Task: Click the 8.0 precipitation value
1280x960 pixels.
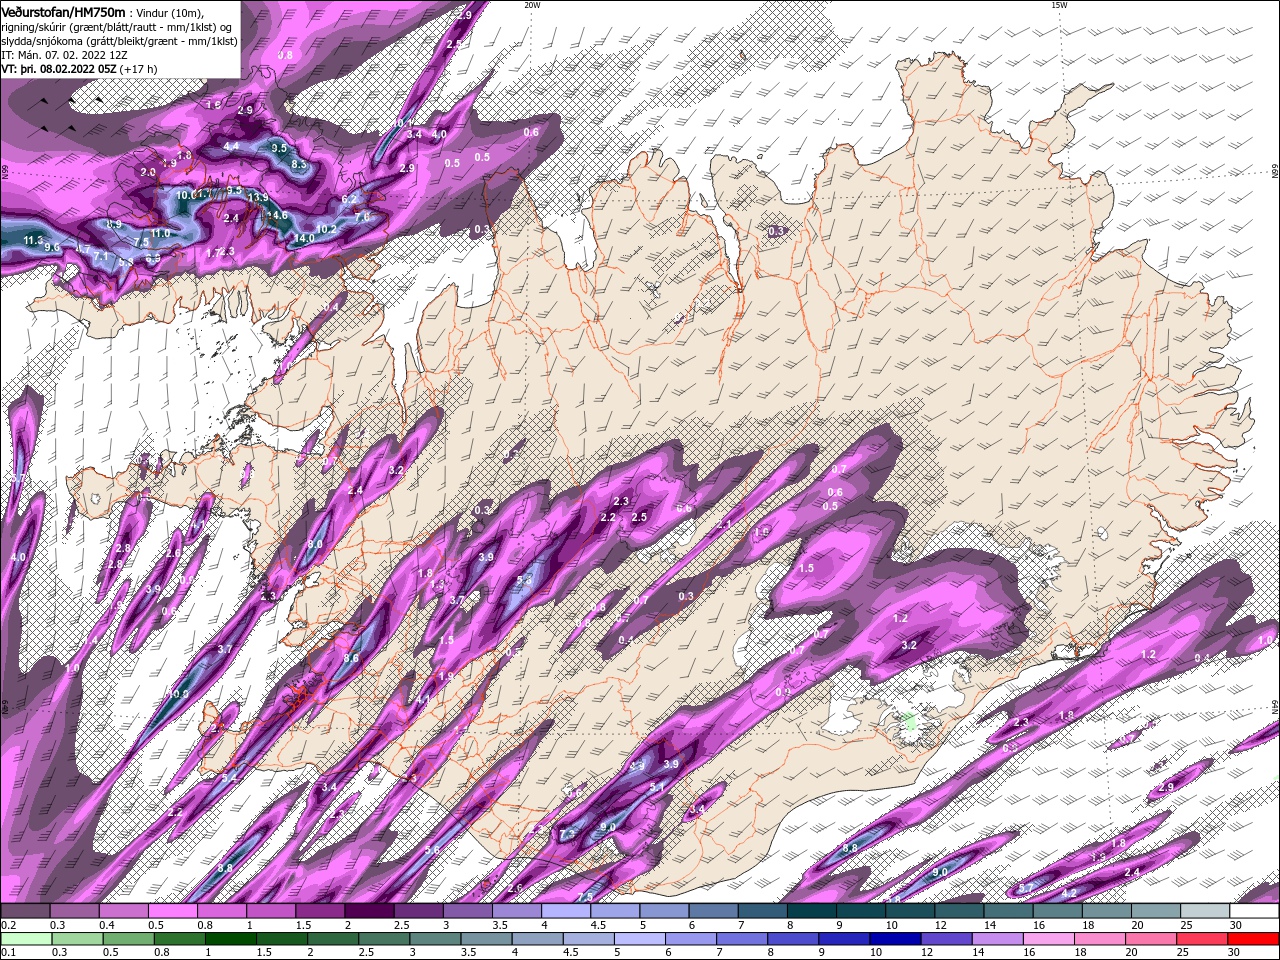Action: (x=314, y=544)
